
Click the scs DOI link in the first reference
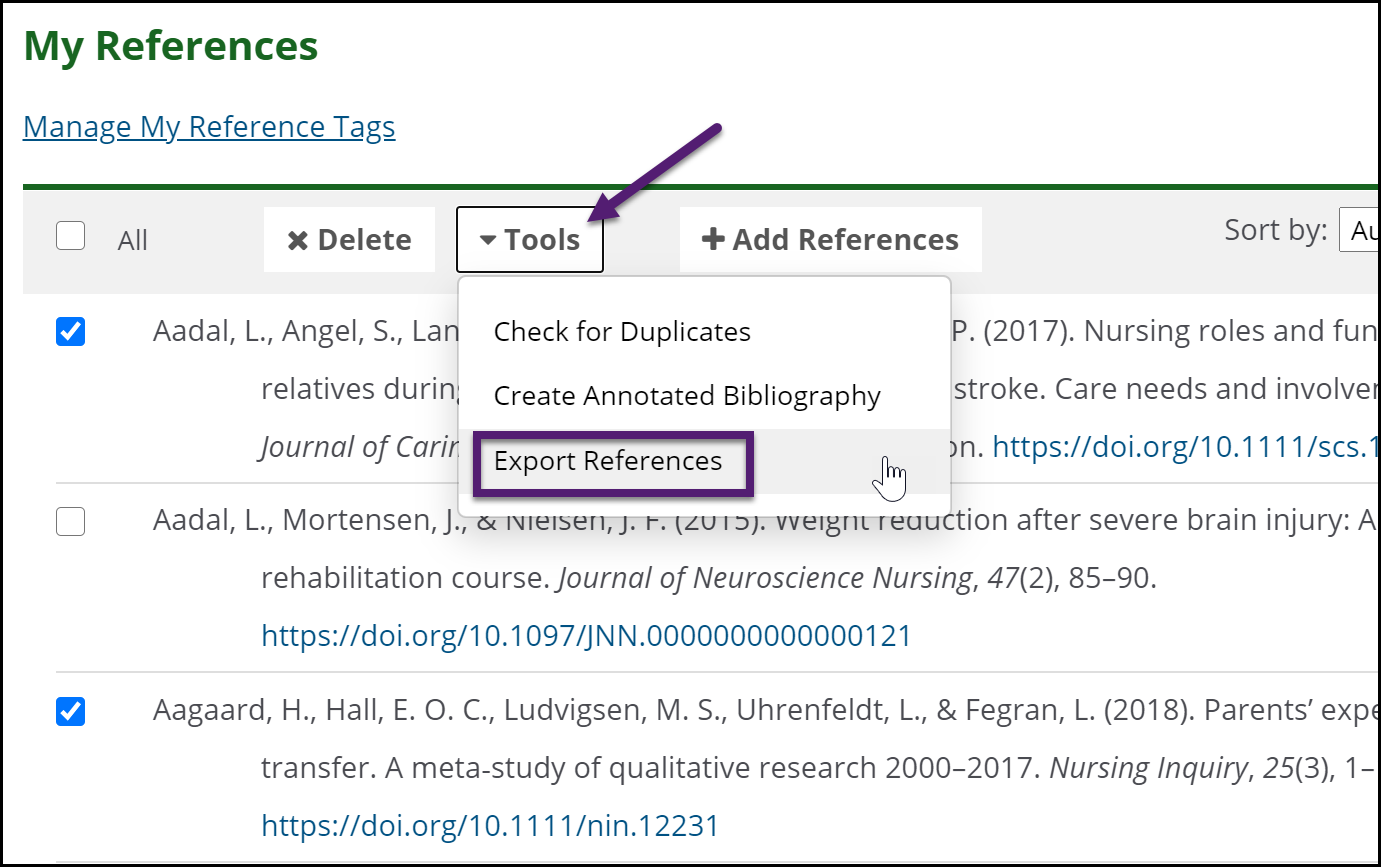(x=1180, y=446)
